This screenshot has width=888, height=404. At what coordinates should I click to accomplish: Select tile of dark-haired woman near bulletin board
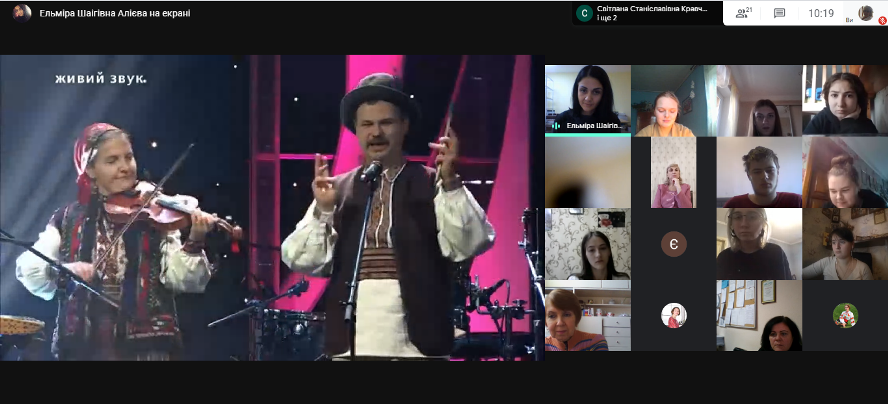click(x=759, y=316)
